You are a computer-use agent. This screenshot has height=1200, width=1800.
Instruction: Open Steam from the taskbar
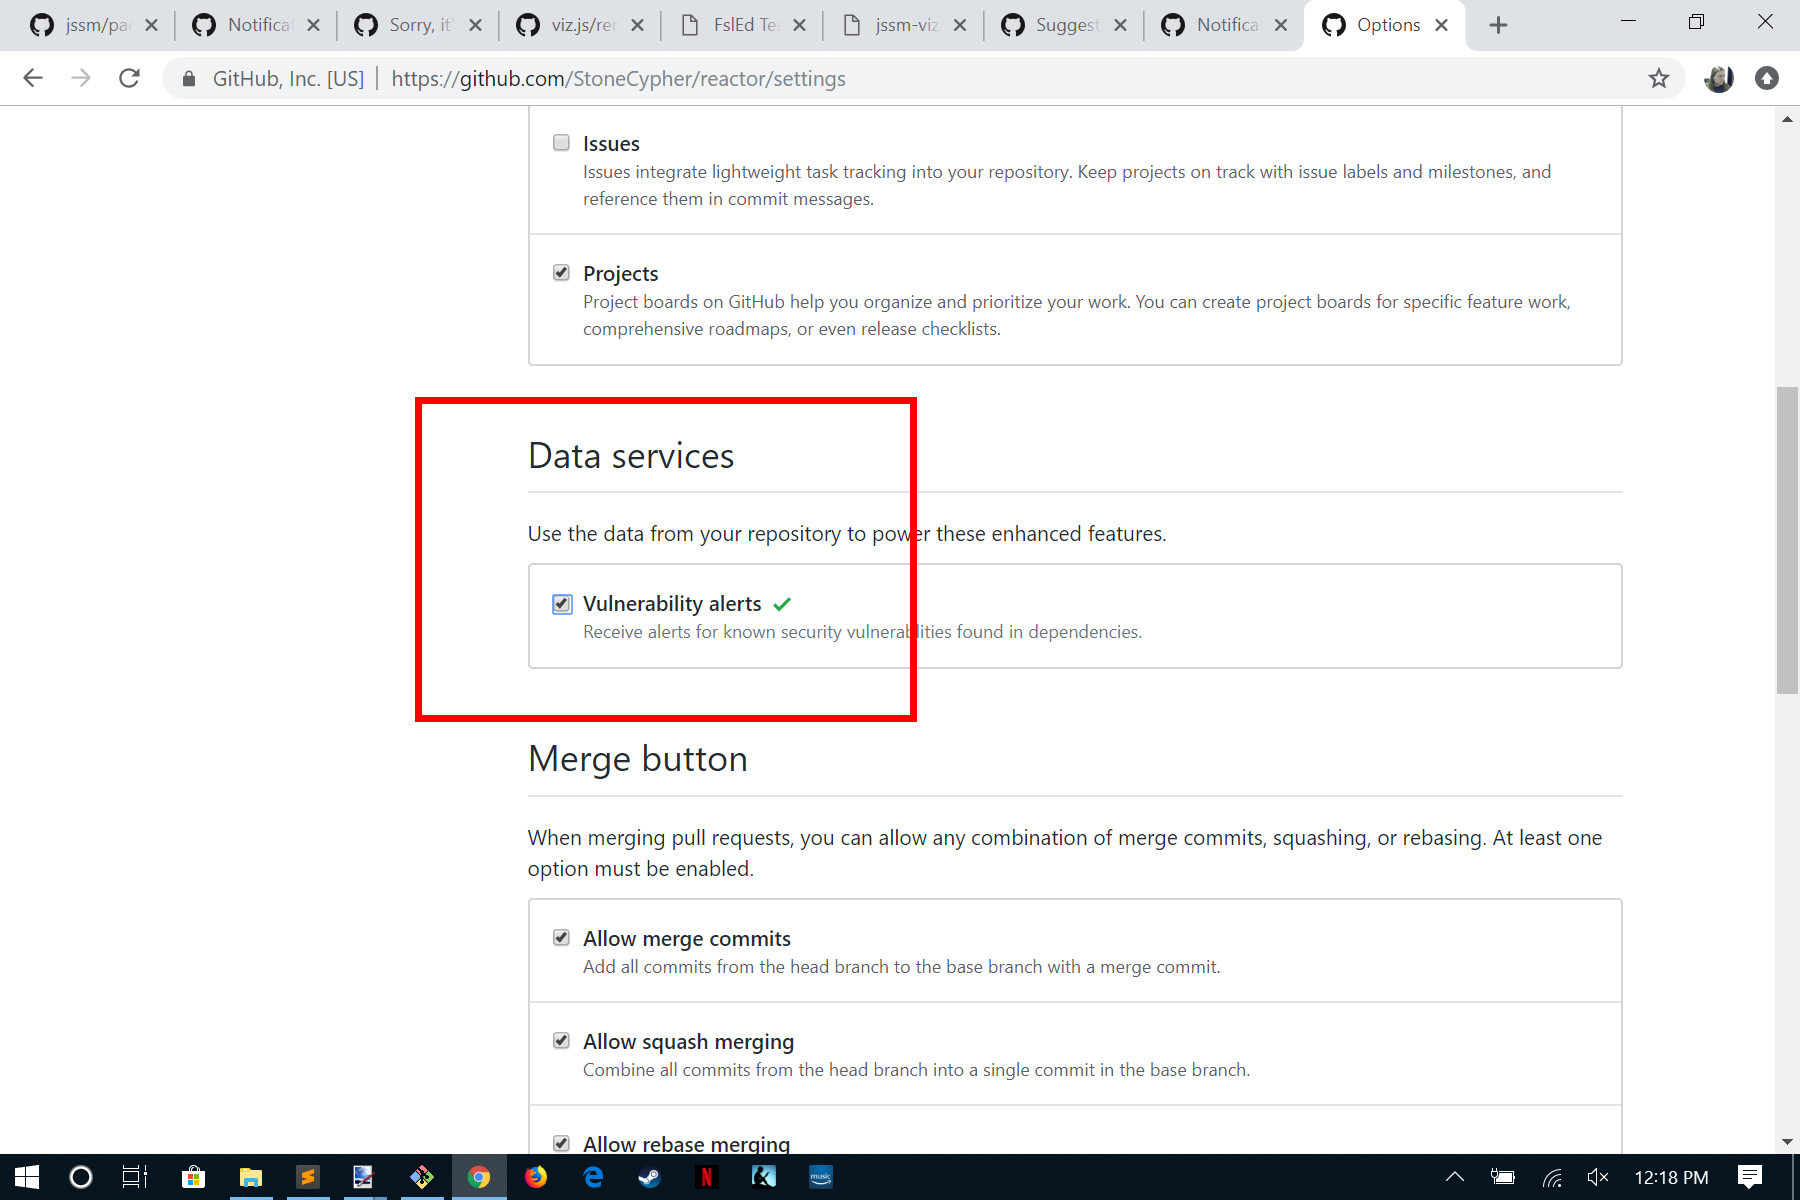[649, 1177]
